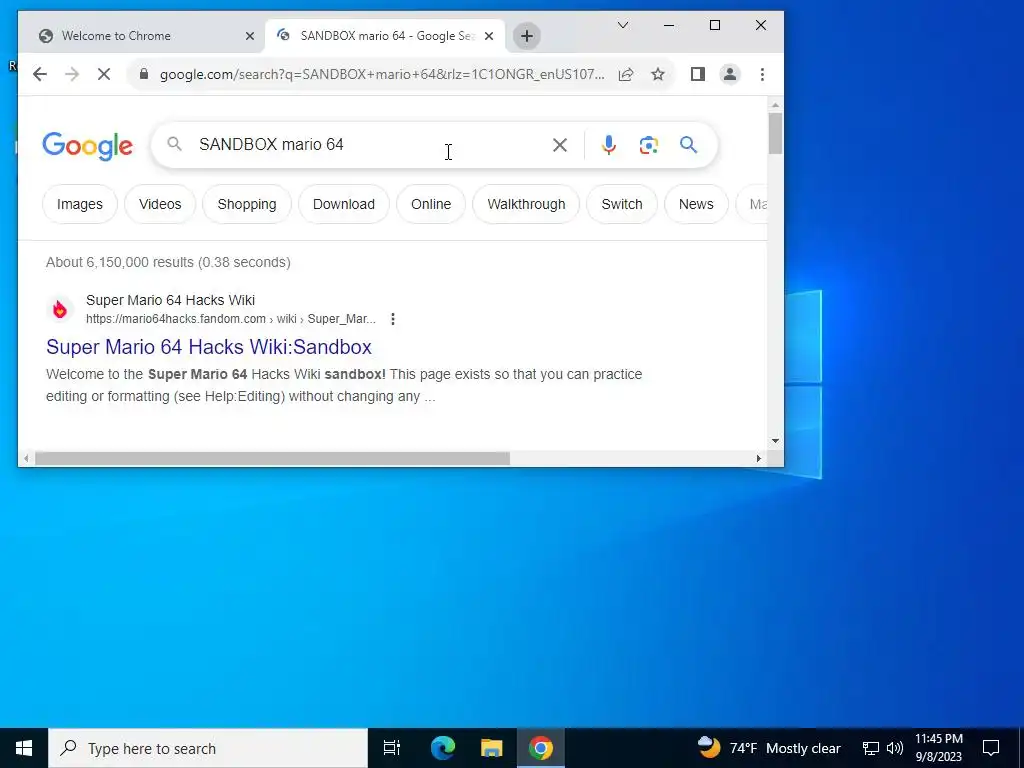The height and width of the screenshot is (768, 1024).
Task: Click the horizontal scroll right arrow
Action: [758, 458]
